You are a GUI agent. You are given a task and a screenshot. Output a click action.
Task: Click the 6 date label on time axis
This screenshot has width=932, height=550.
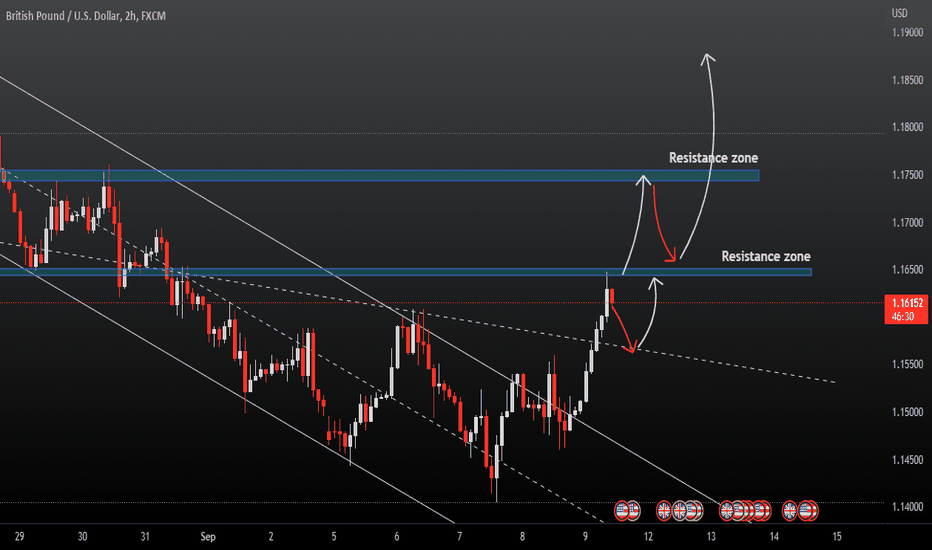click(396, 536)
